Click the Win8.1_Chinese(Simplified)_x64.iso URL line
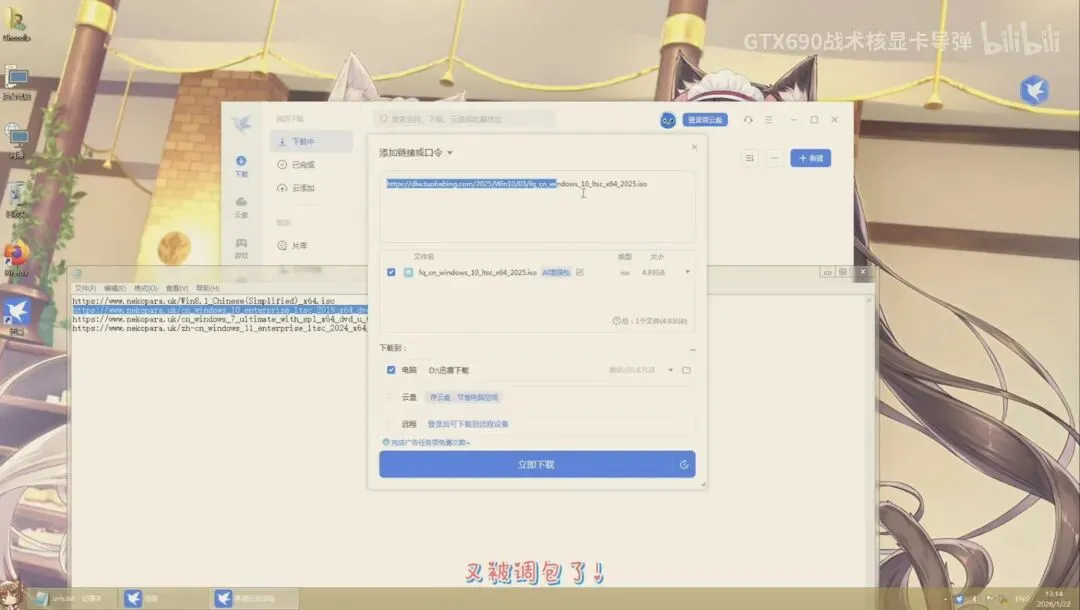The height and width of the screenshot is (610, 1080). coord(204,302)
